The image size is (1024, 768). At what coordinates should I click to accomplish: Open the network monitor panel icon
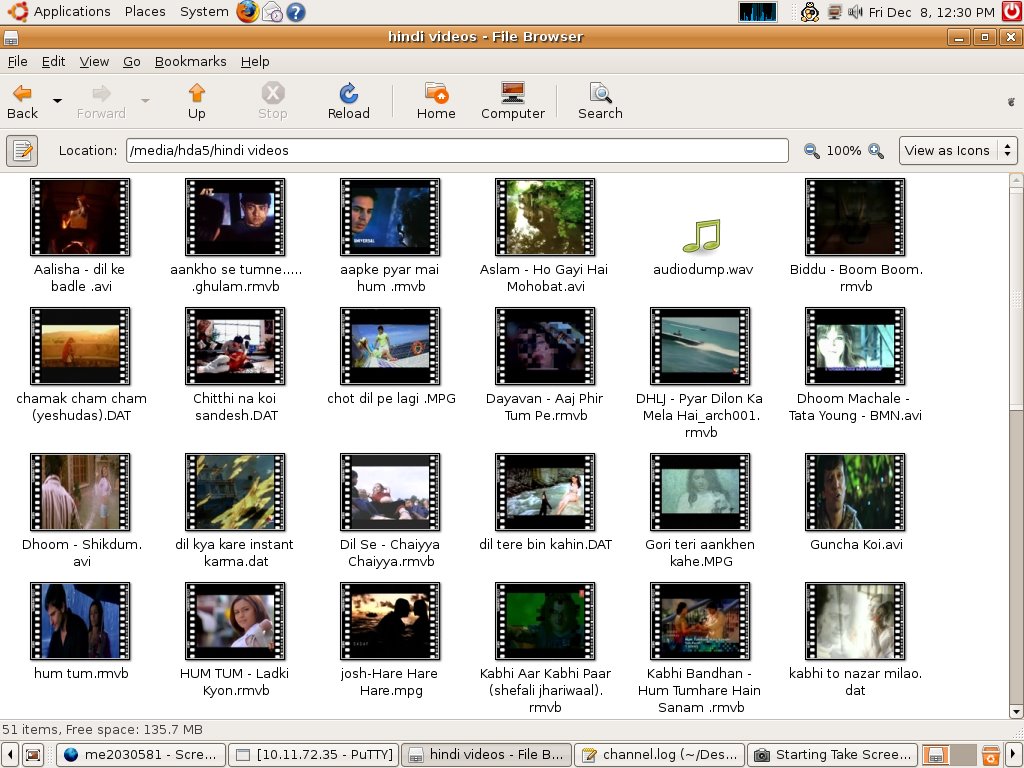pos(835,12)
